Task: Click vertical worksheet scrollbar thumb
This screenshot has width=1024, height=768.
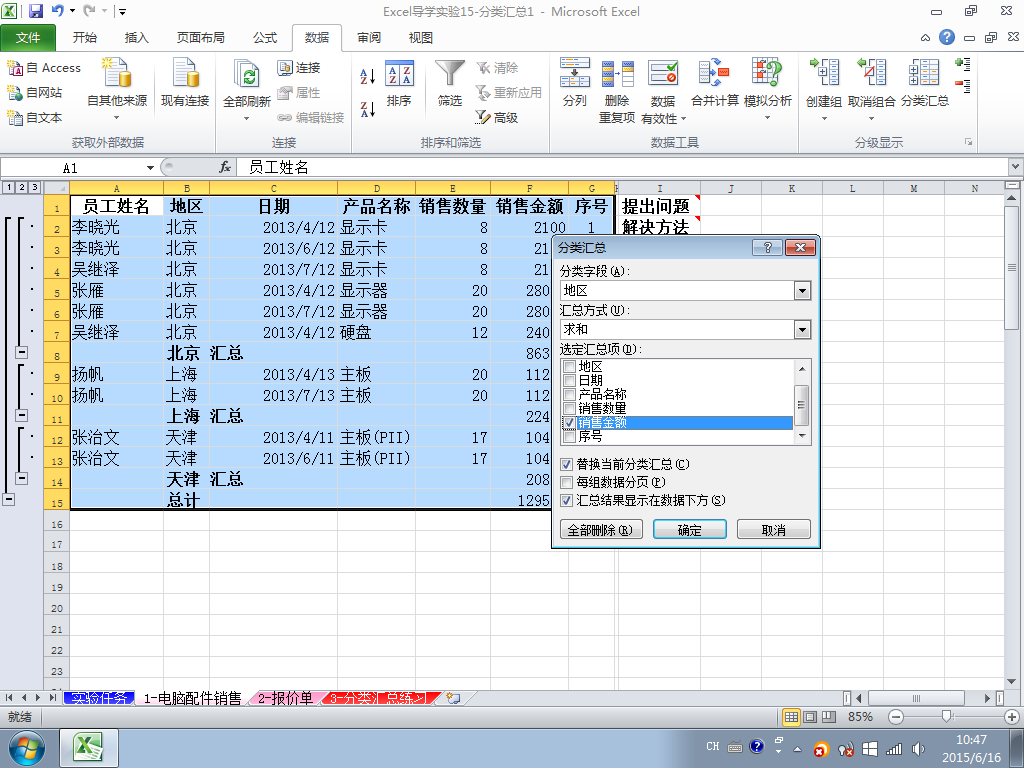Action: [x=1012, y=268]
